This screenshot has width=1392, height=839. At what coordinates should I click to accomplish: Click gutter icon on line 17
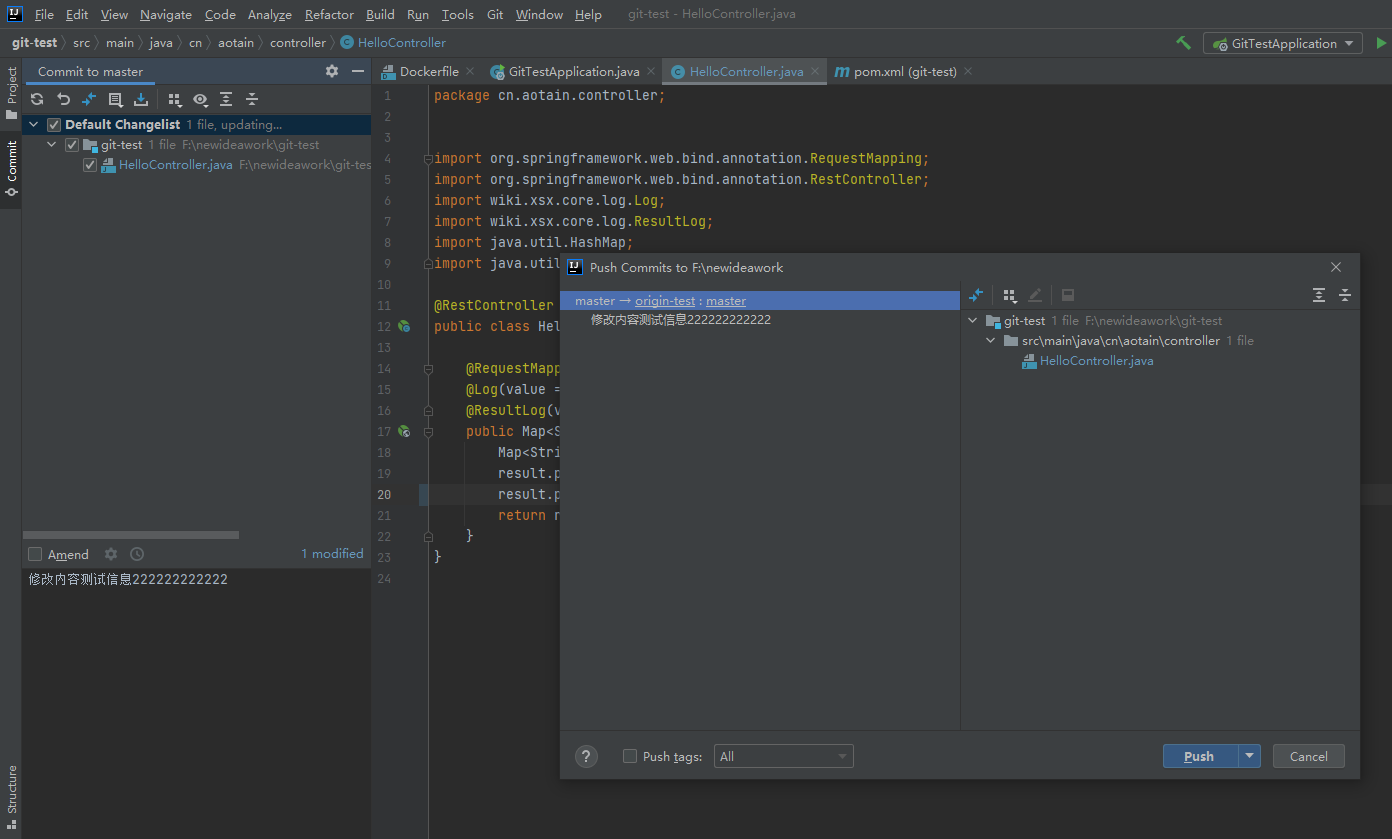coord(404,431)
